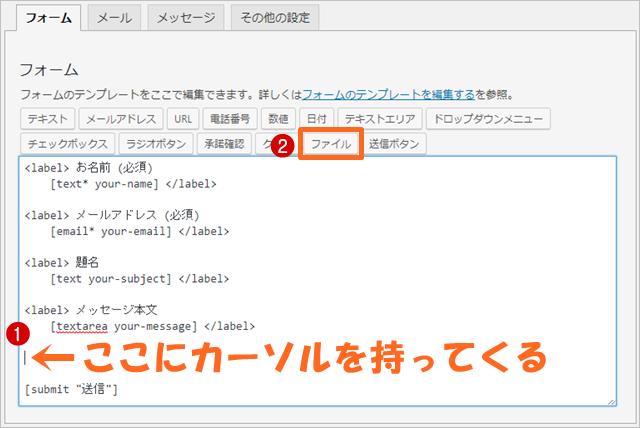
Task: Add a ドロップダウンメニュー tag
Action: (x=487, y=119)
